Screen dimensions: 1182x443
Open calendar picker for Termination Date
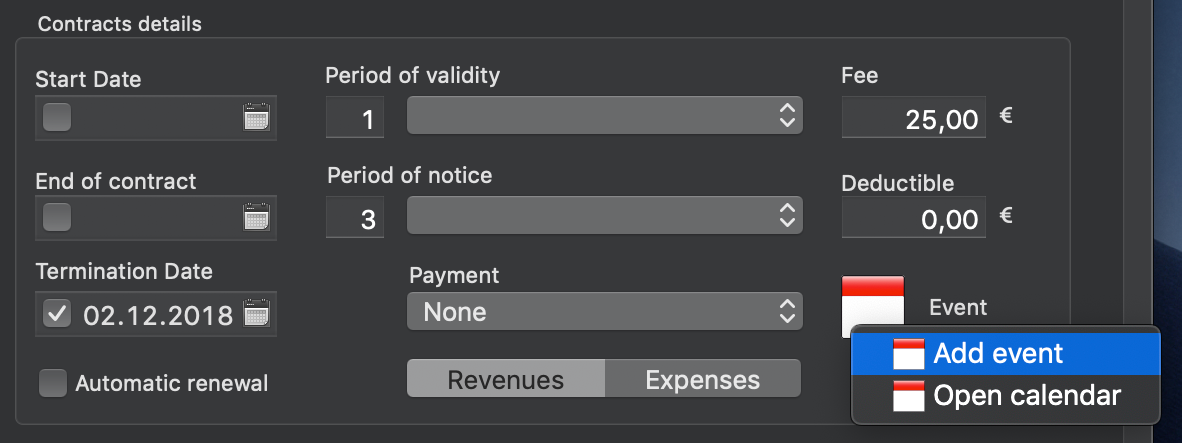(257, 314)
